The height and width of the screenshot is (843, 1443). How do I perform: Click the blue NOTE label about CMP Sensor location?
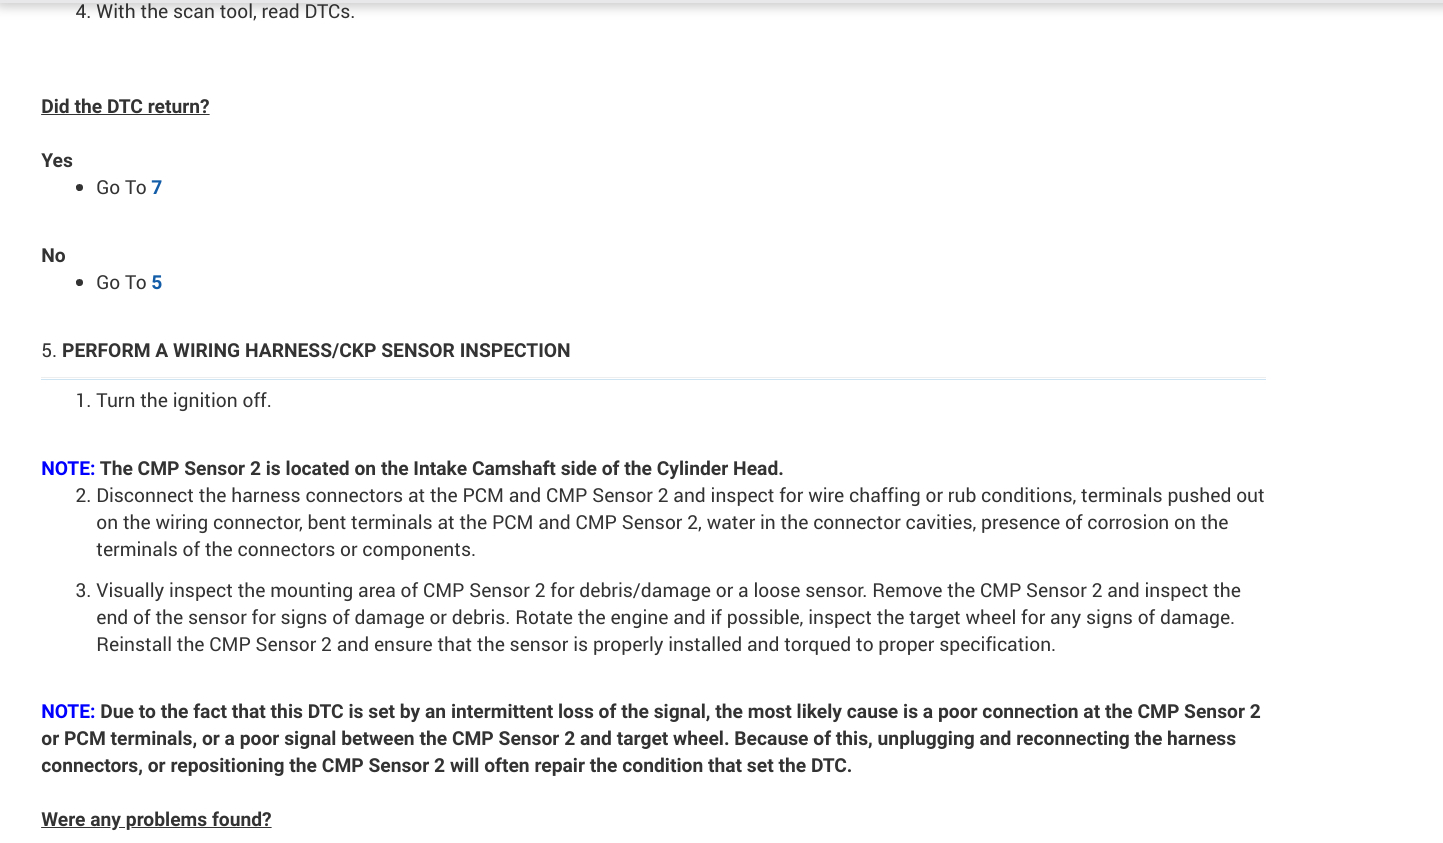coord(68,469)
